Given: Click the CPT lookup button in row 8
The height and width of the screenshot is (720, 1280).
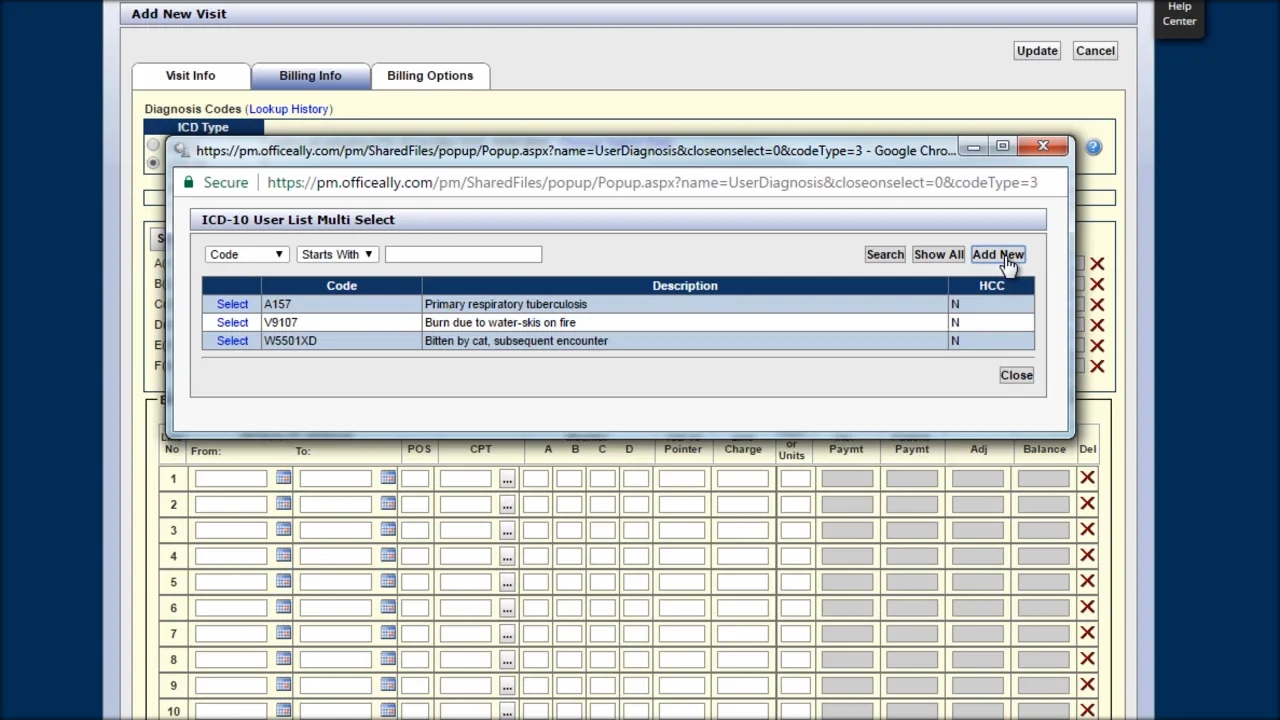Looking at the screenshot, I should coord(507,660).
